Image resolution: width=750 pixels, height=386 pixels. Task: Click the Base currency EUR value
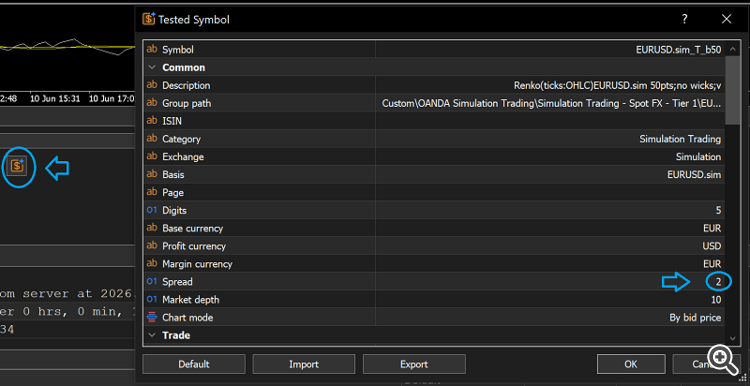pyautogui.click(x=712, y=228)
